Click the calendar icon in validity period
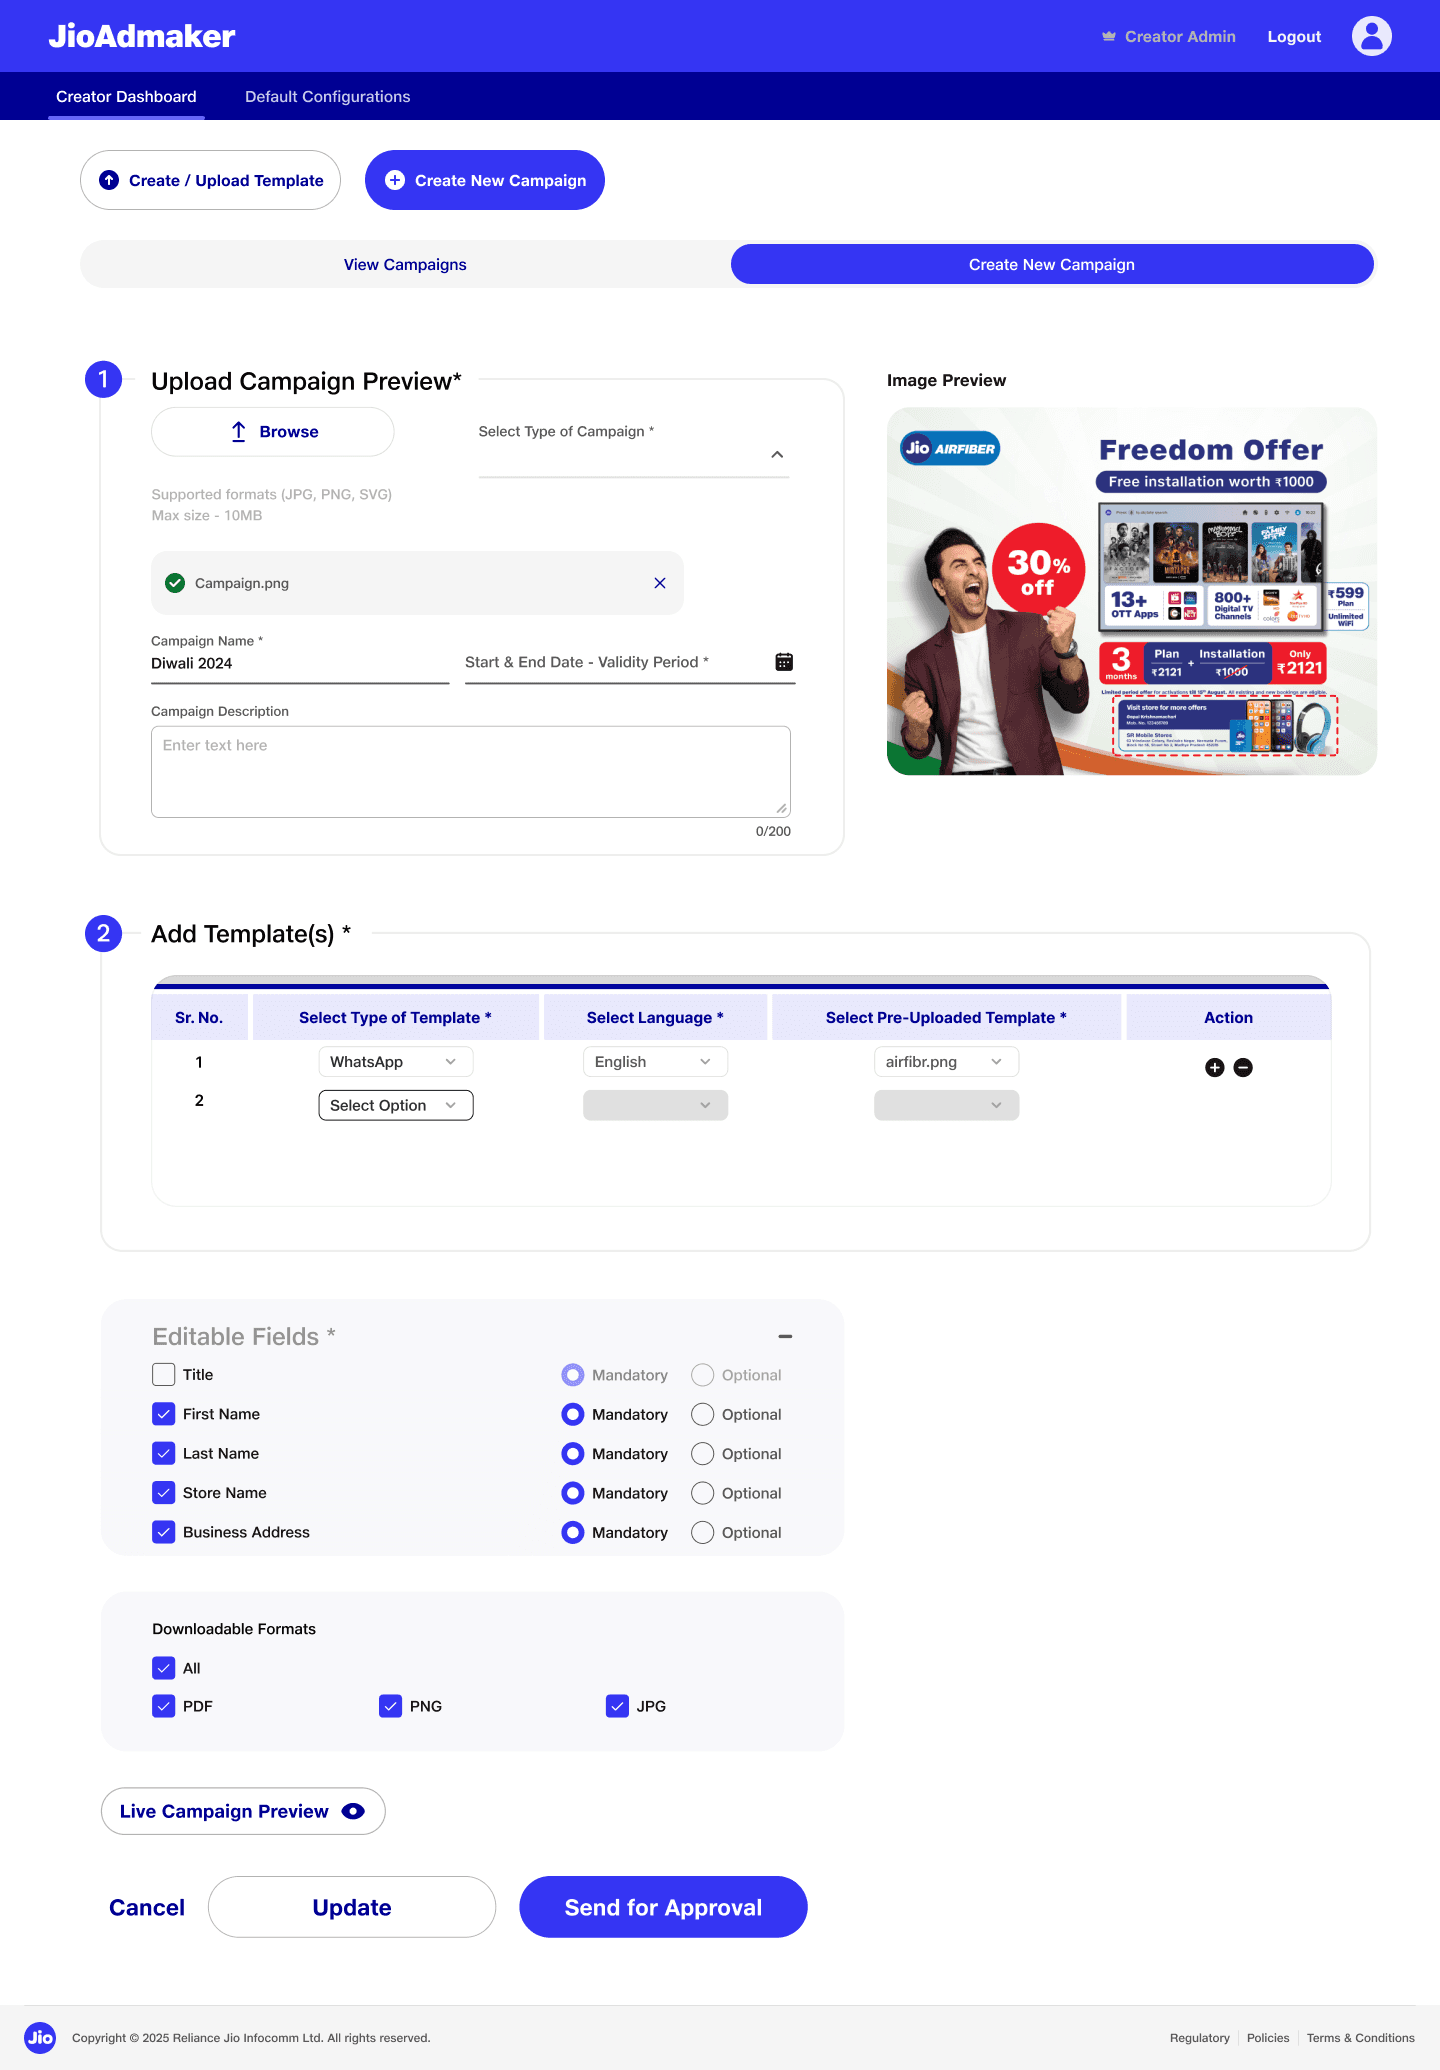 click(x=784, y=662)
